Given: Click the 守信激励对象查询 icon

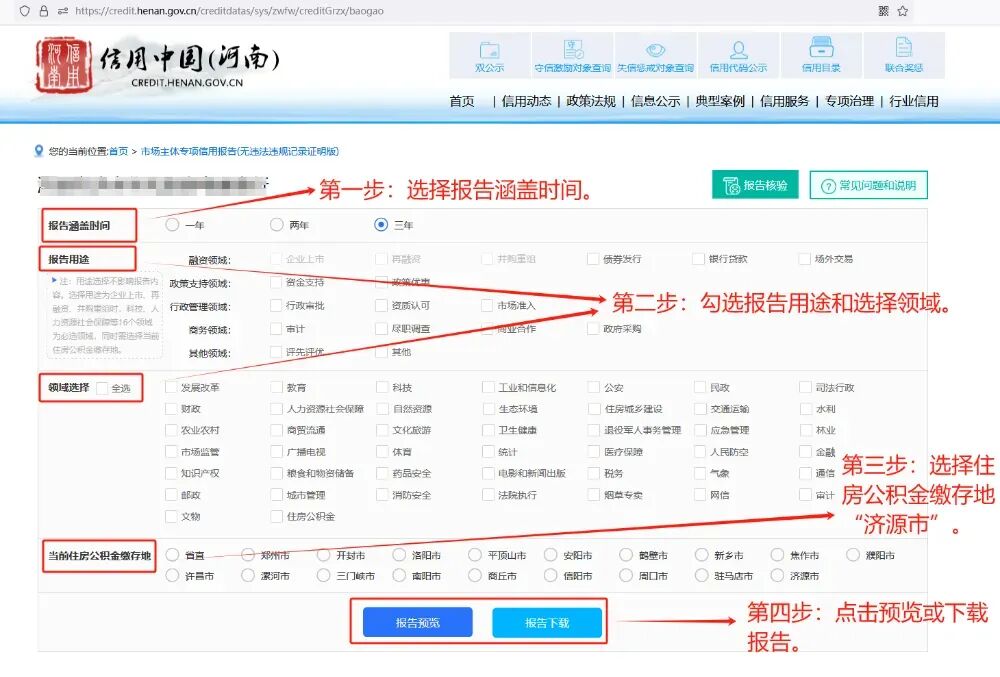Looking at the screenshot, I should click(x=573, y=50).
